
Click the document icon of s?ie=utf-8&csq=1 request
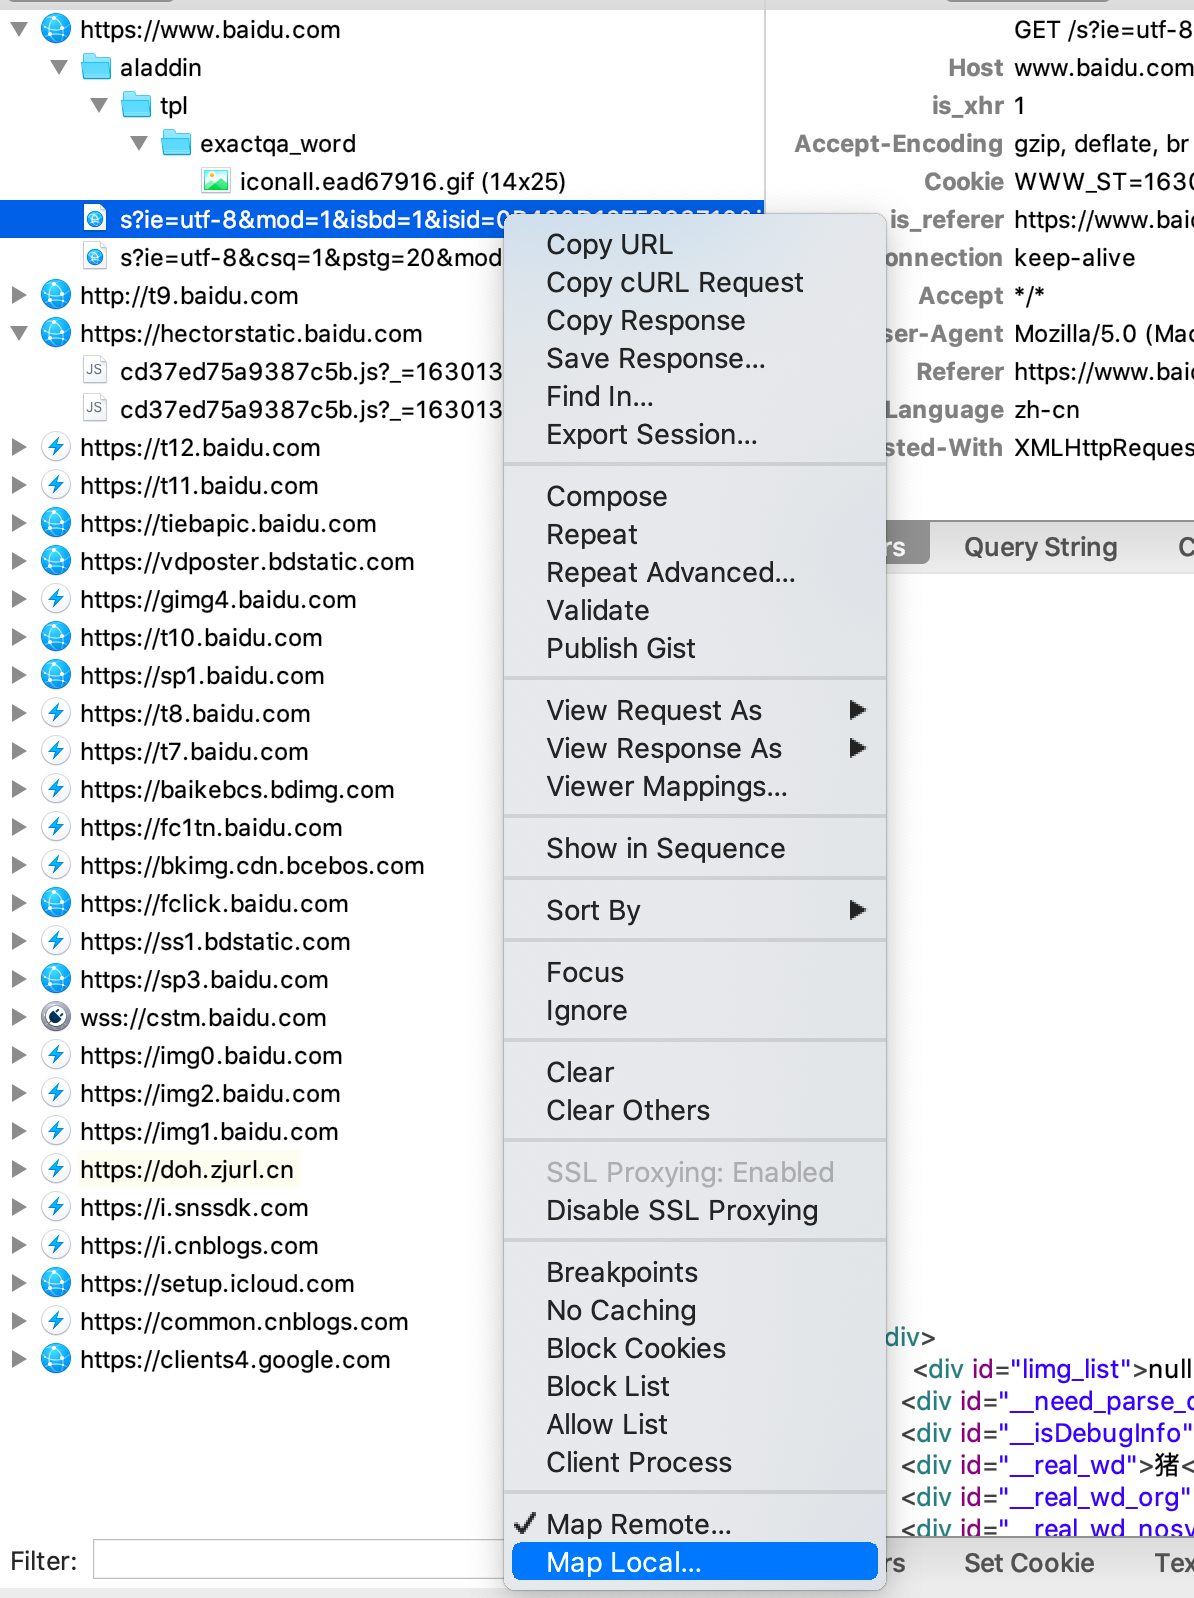coord(95,257)
